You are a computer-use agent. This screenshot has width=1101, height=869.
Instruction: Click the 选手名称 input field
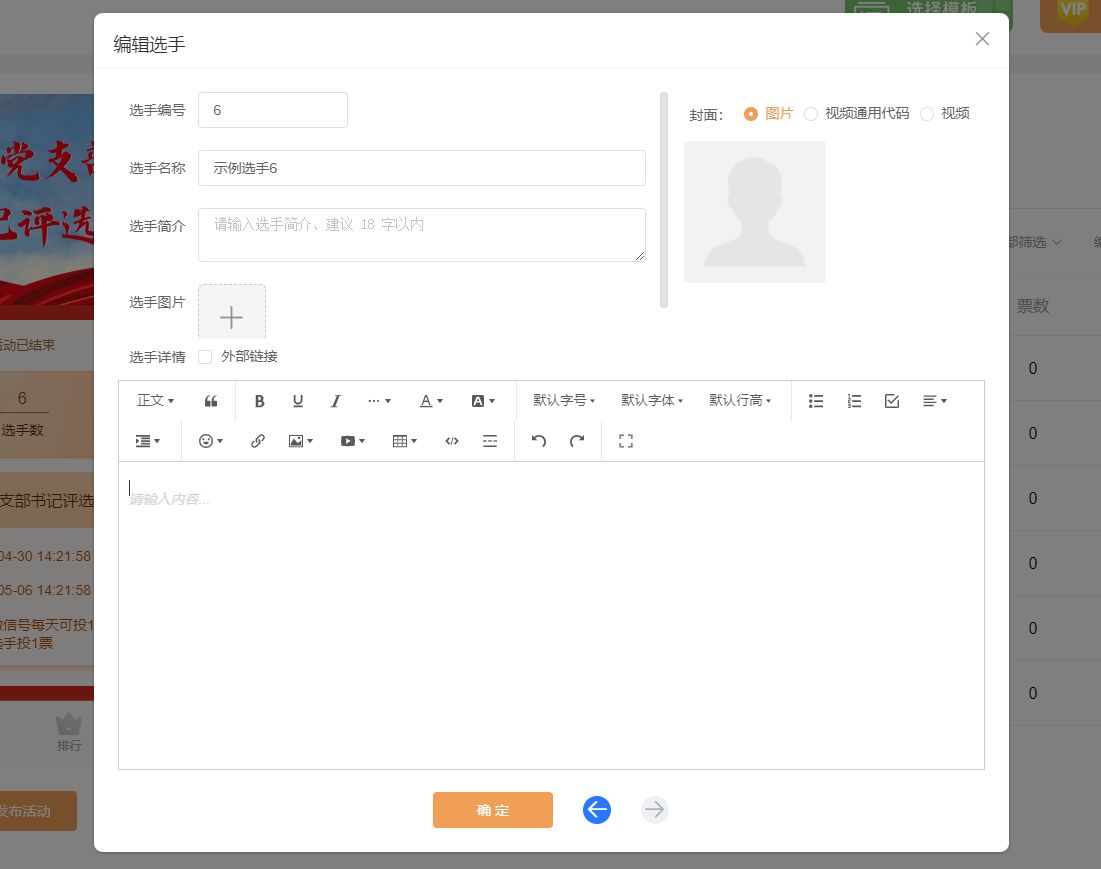[x=421, y=168]
